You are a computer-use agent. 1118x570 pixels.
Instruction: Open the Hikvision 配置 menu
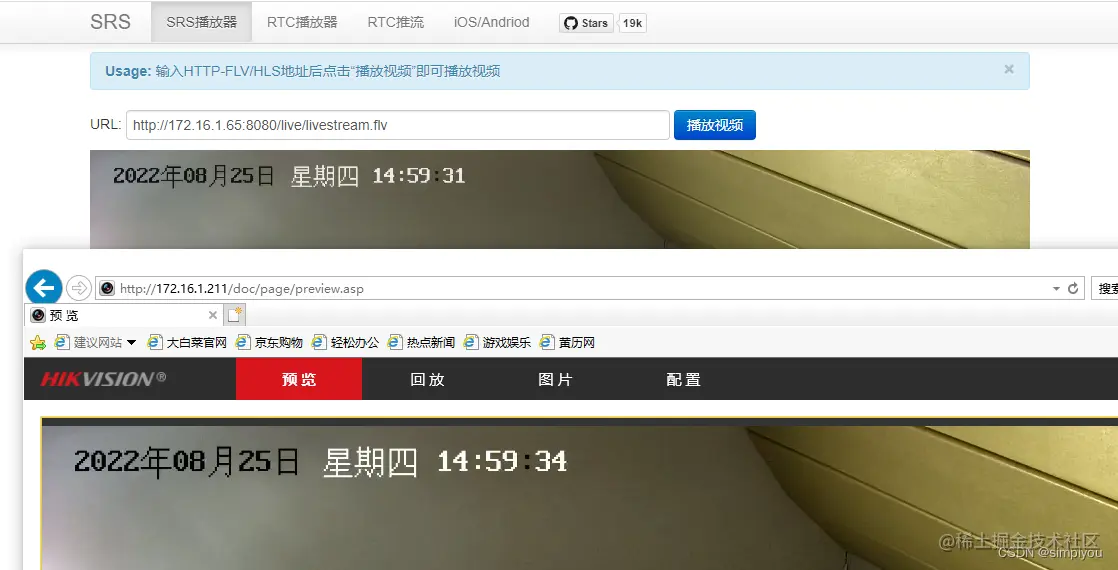pyautogui.click(x=683, y=379)
